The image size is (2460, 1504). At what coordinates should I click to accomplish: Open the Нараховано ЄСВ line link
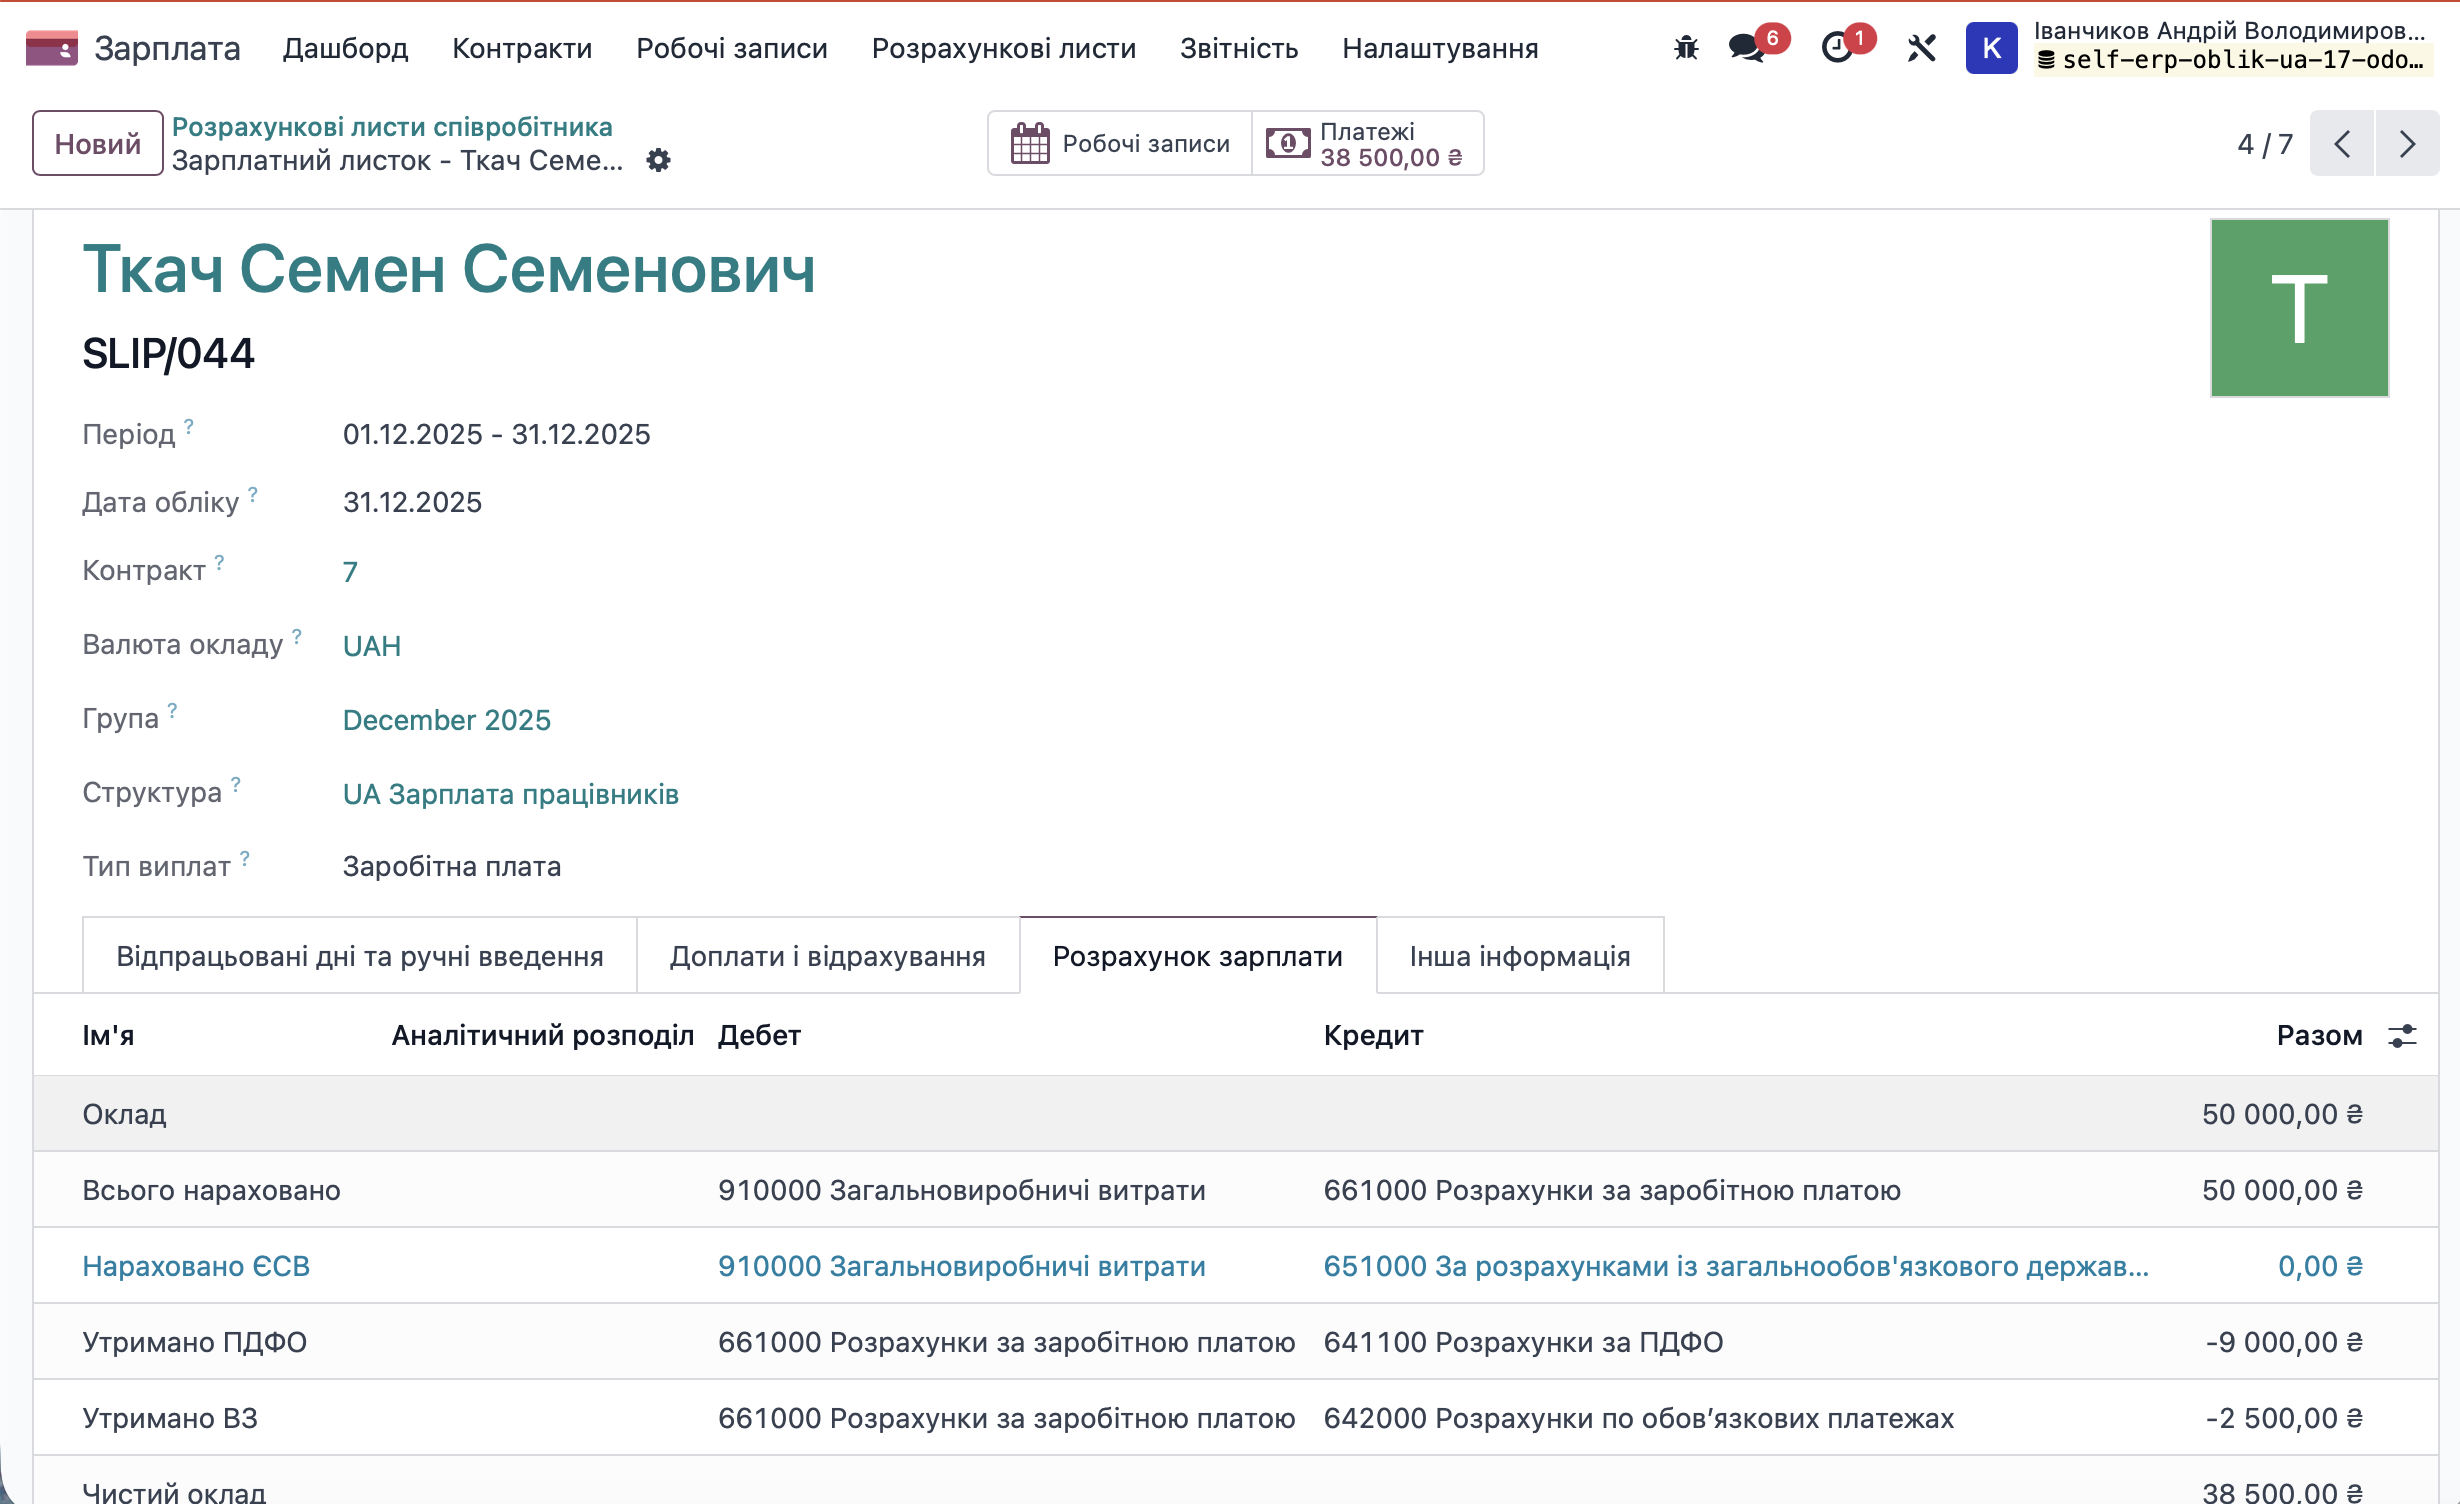tap(196, 1266)
